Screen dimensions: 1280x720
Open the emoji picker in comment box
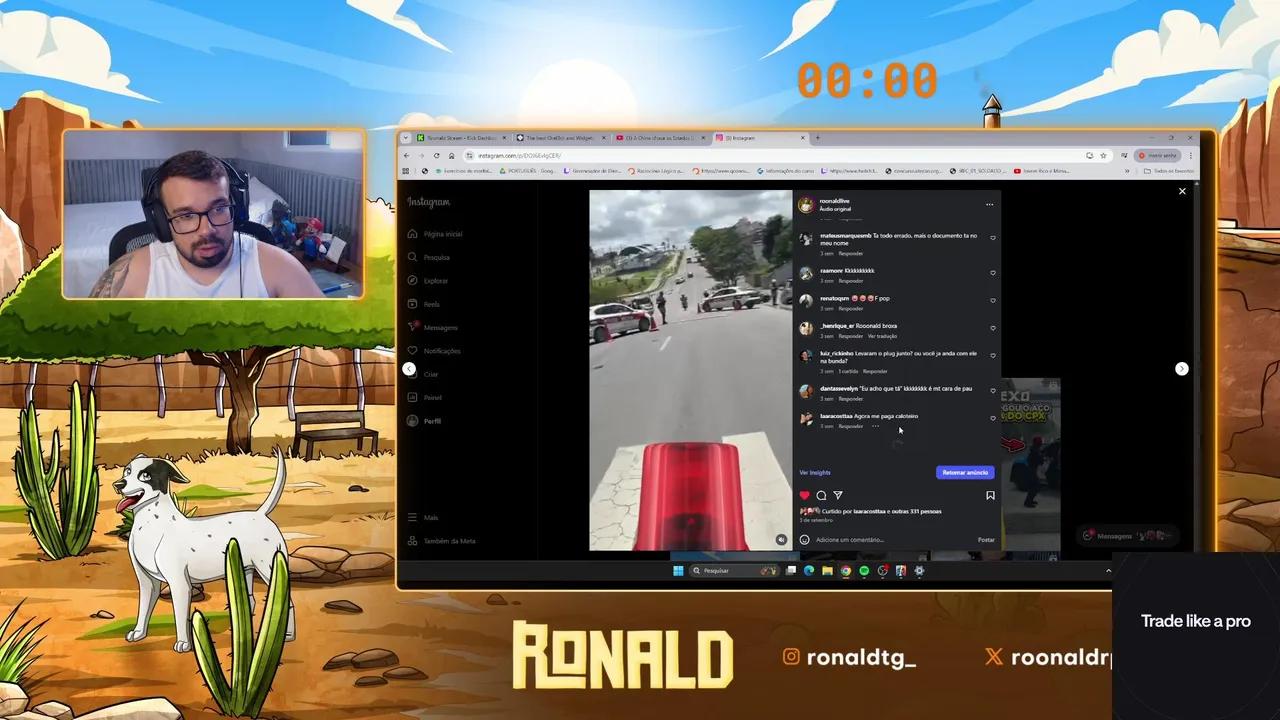pyautogui.click(x=804, y=540)
